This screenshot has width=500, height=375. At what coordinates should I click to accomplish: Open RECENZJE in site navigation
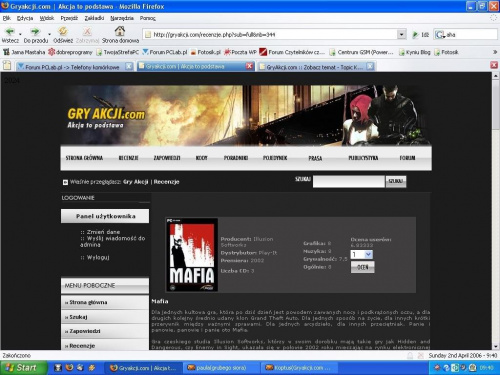(x=128, y=158)
